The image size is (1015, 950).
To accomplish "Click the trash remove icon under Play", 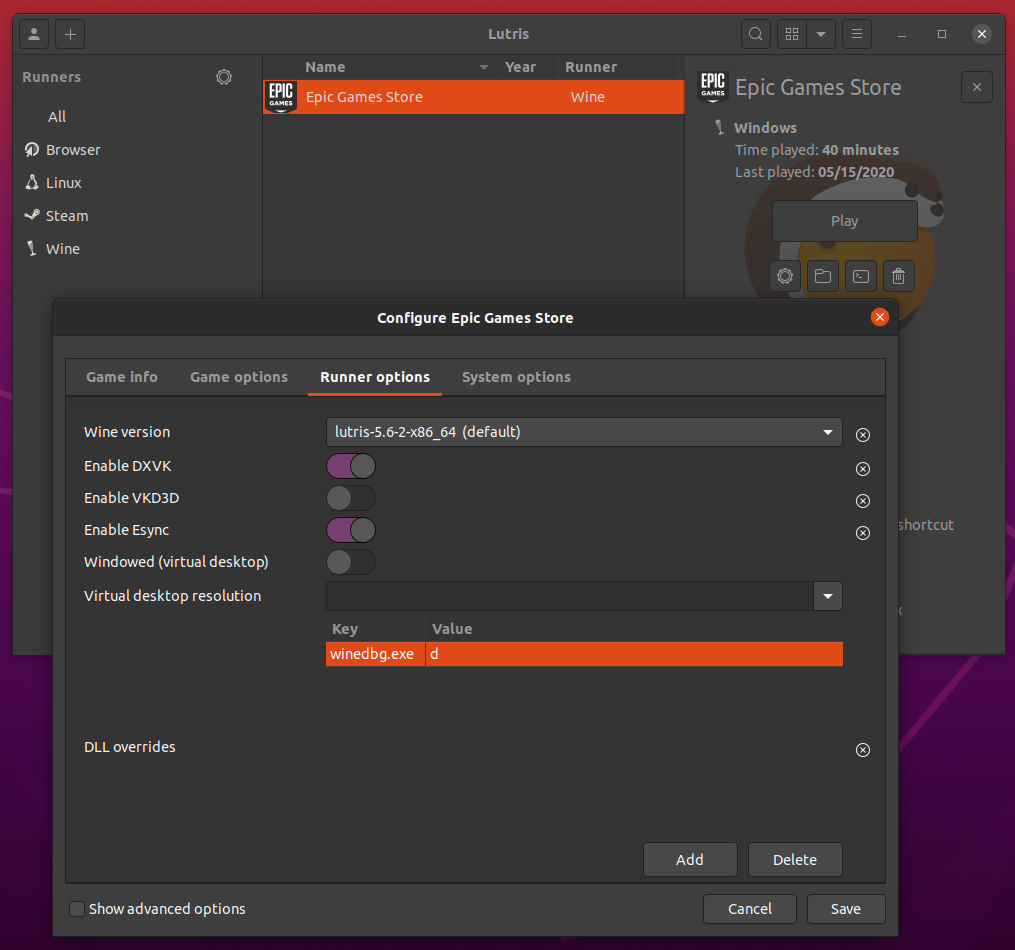I will (x=898, y=276).
